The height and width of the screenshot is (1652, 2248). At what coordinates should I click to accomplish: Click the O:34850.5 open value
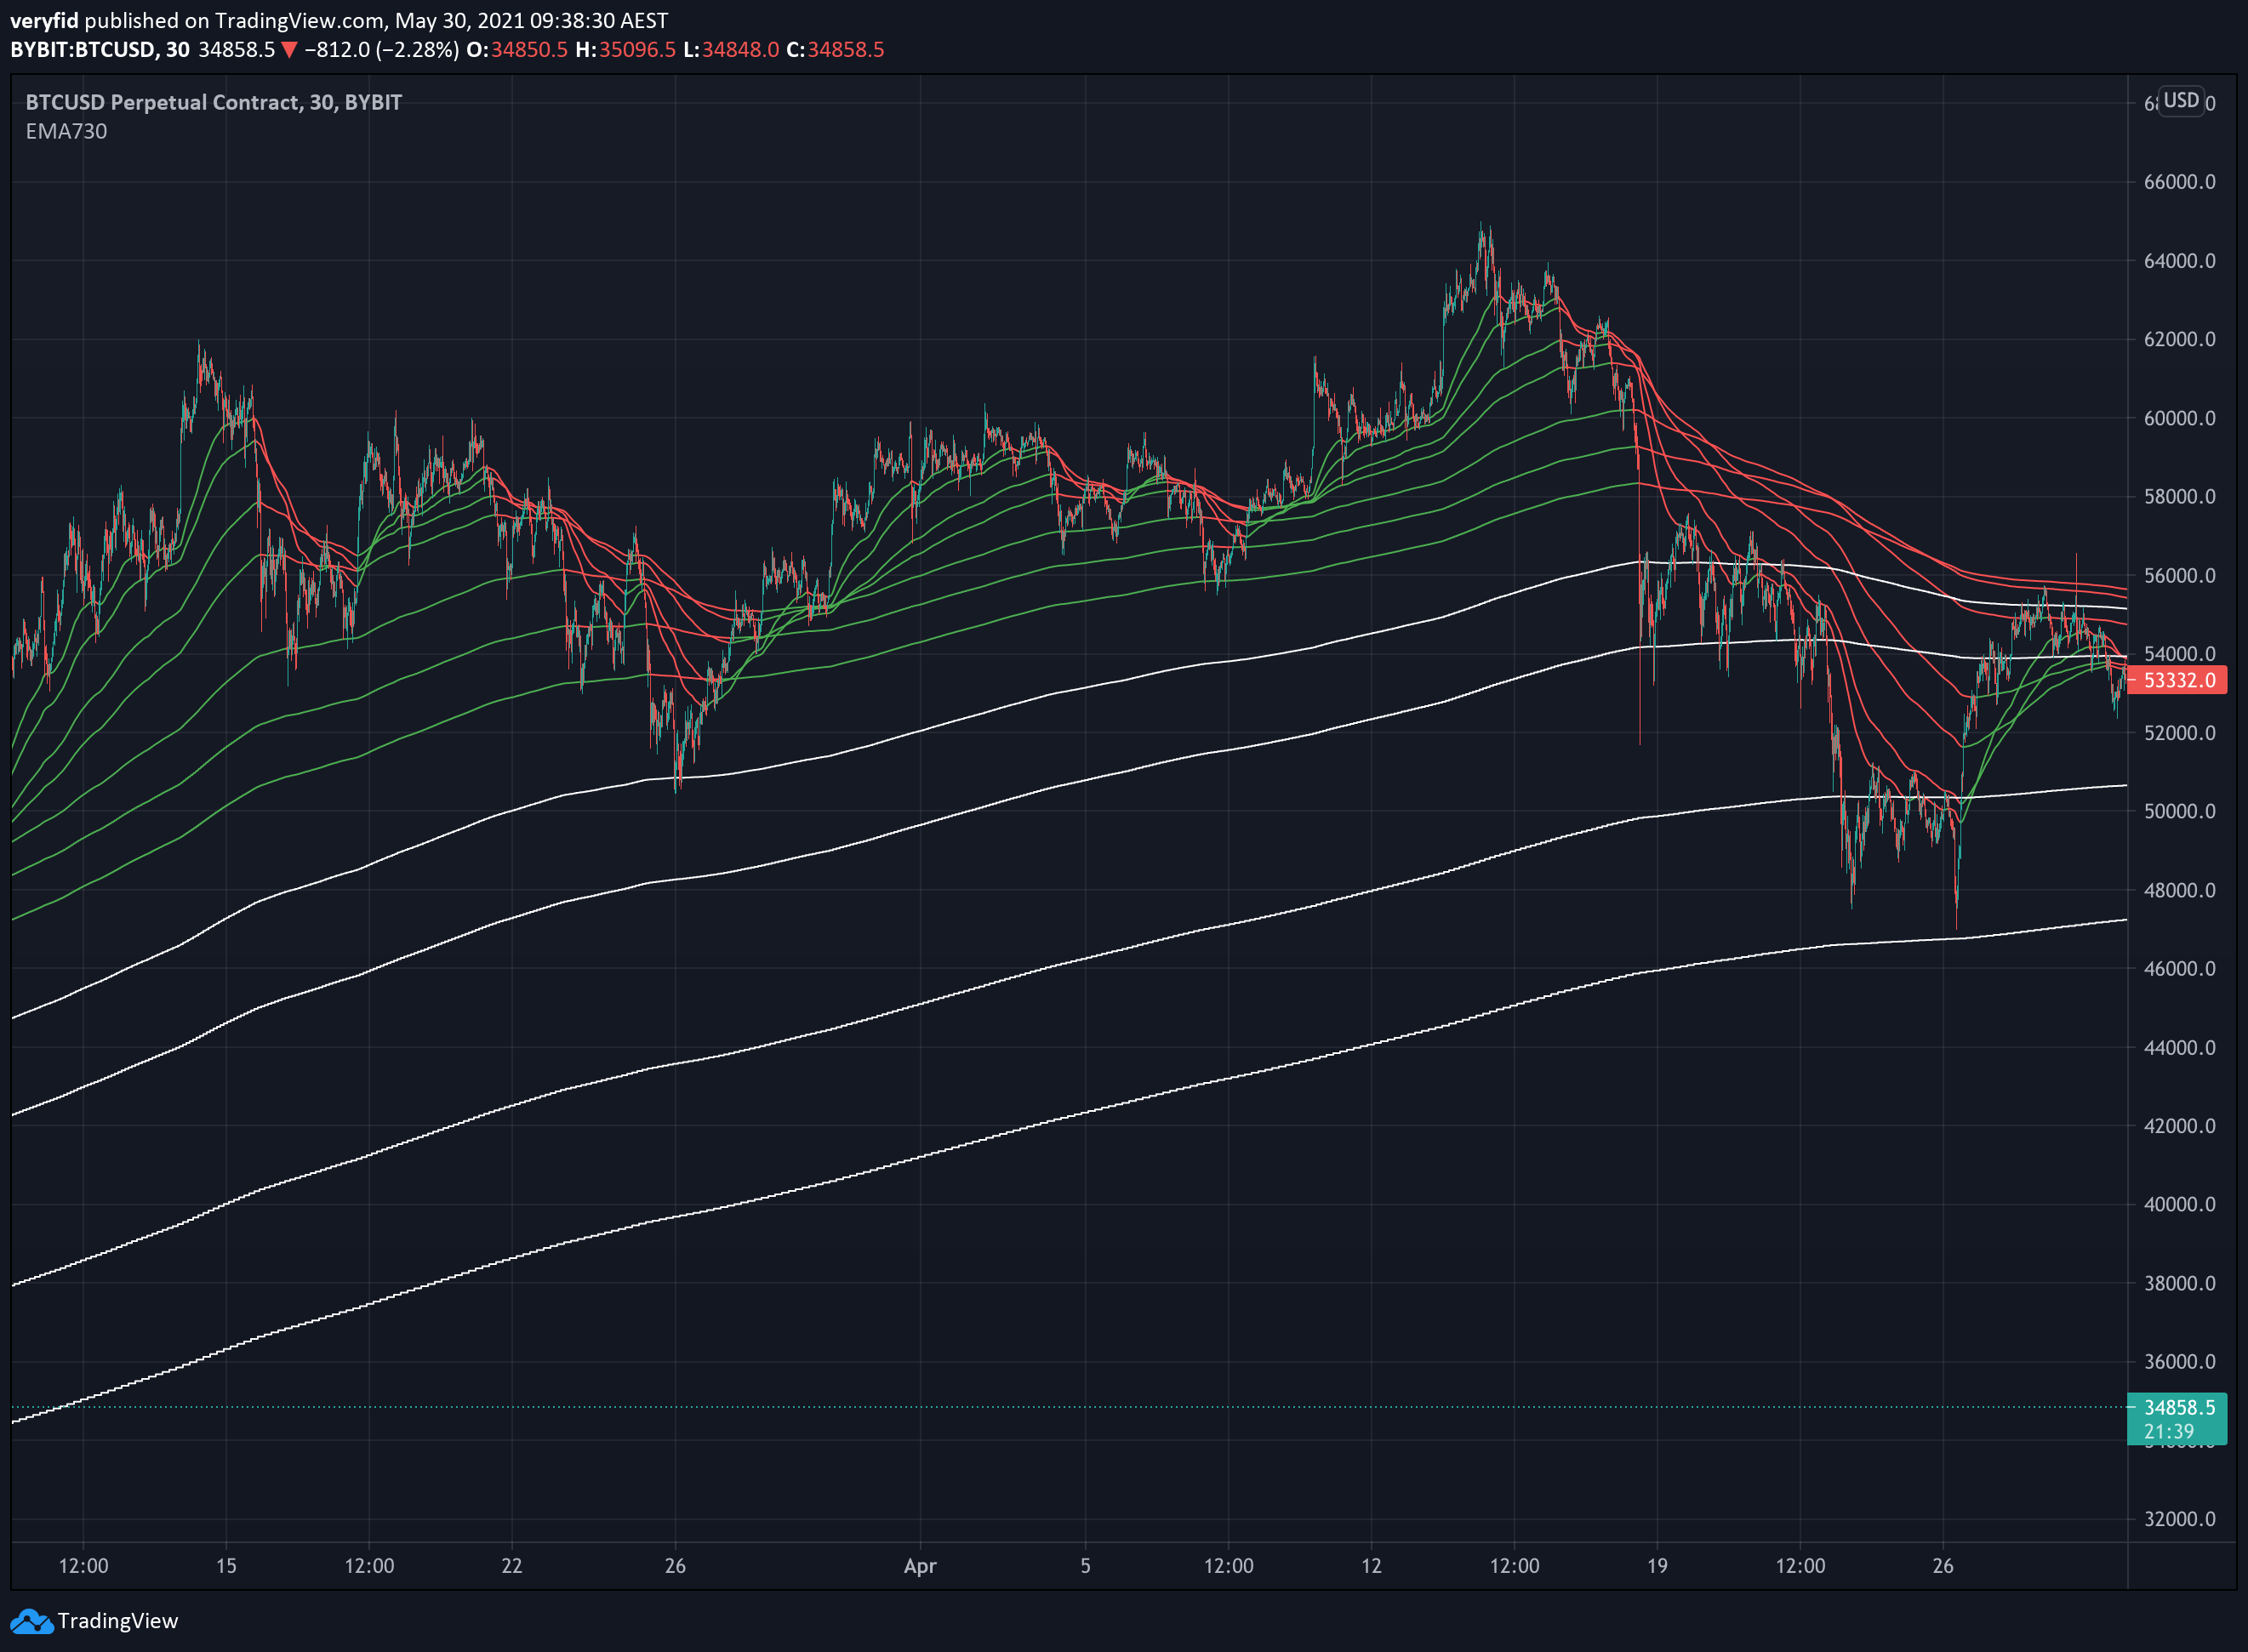(517, 50)
